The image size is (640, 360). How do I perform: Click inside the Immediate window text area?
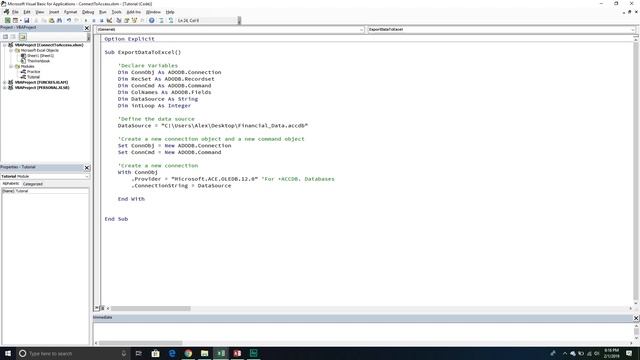pyautogui.click(x=363, y=331)
